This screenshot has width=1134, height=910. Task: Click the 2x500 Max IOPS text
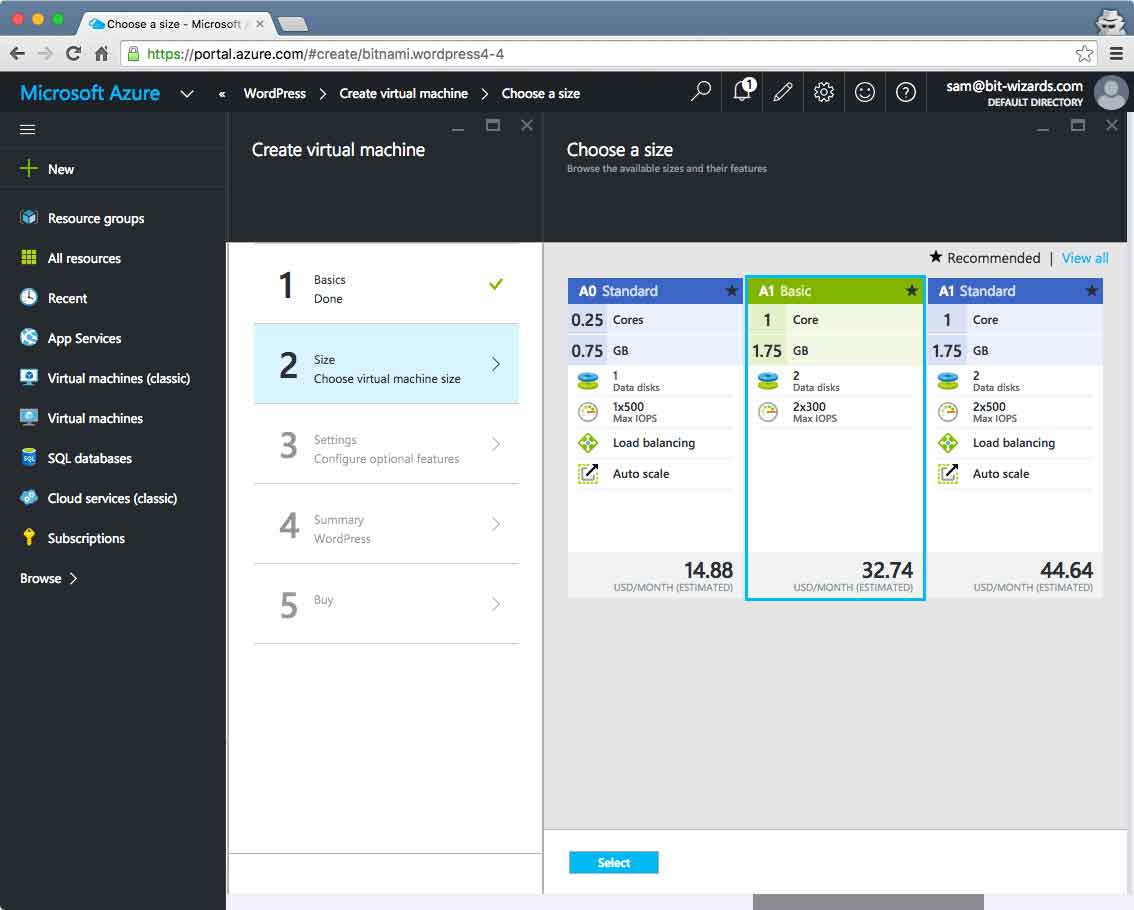coord(994,412)
